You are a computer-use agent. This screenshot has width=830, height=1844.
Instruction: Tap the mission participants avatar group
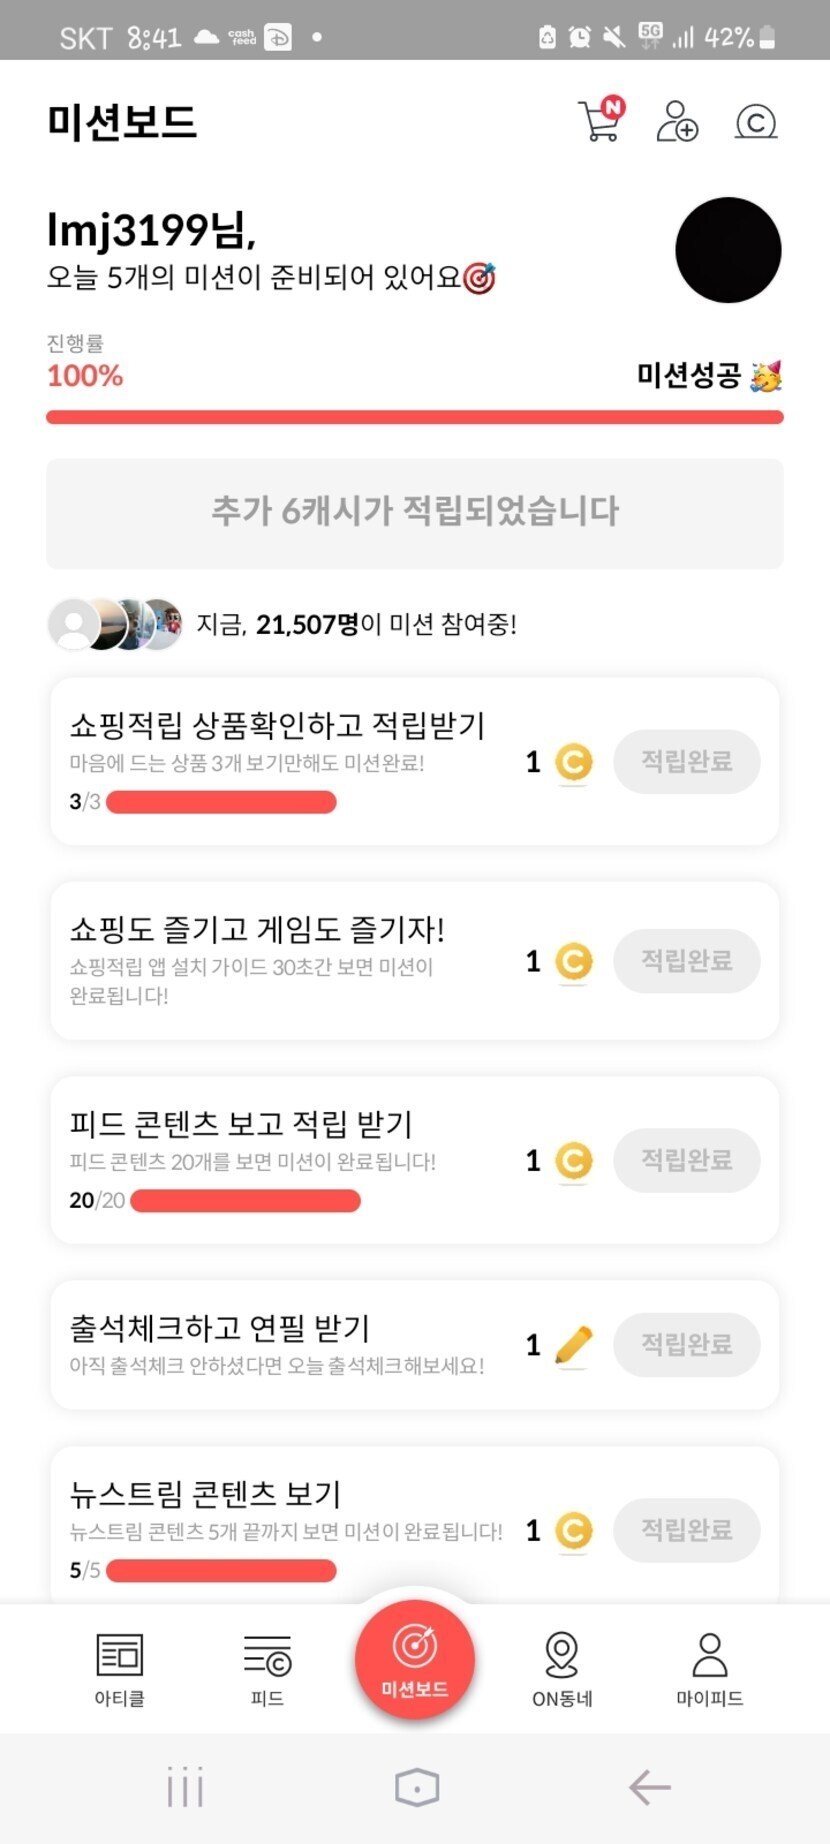coord(116,625)
